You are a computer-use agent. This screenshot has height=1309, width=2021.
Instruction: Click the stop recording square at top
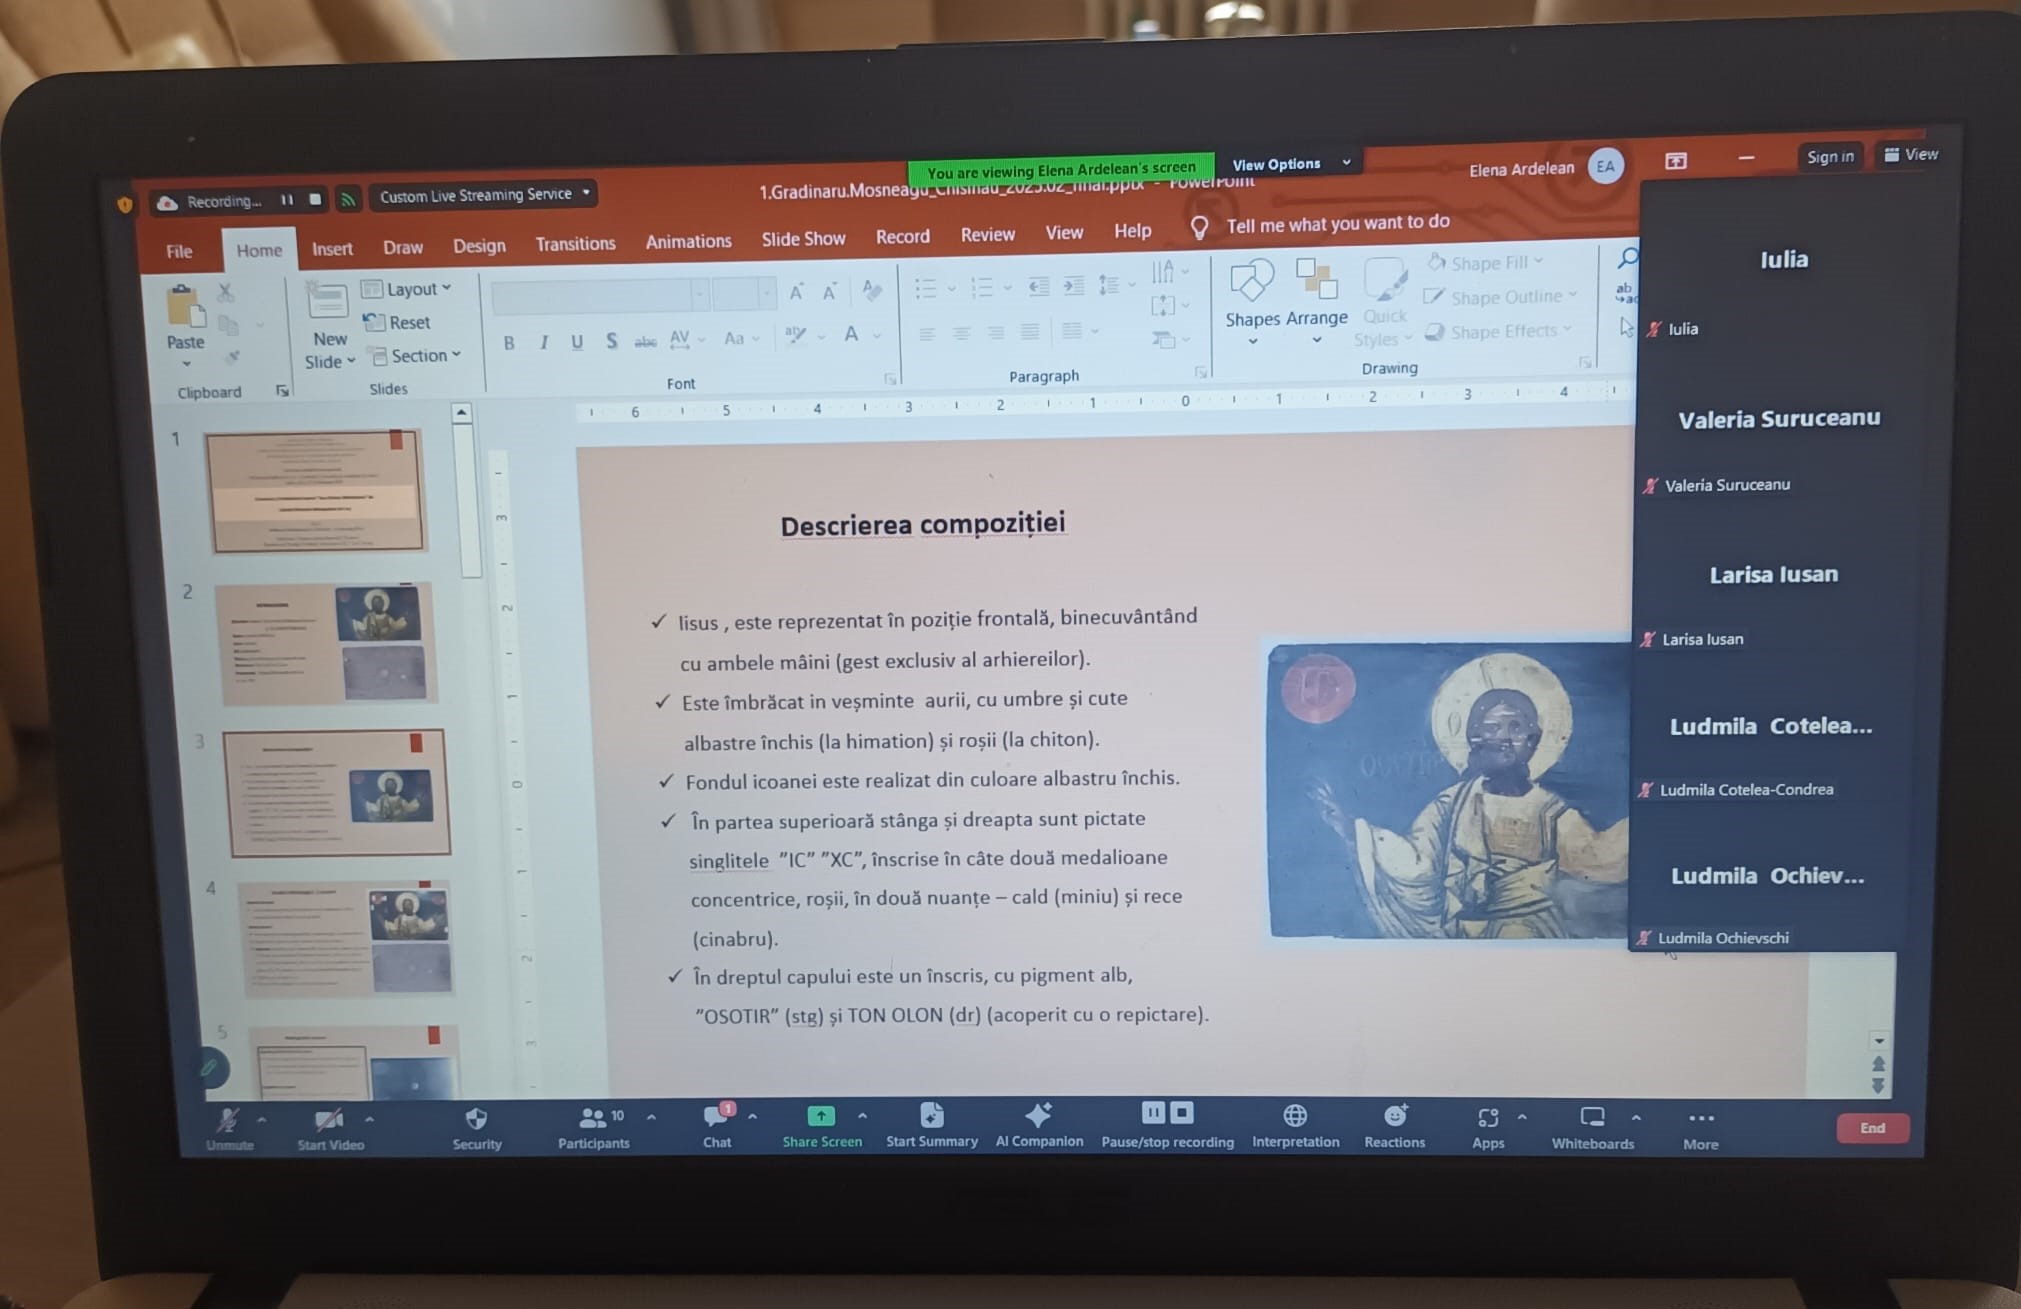coord(315,199)
